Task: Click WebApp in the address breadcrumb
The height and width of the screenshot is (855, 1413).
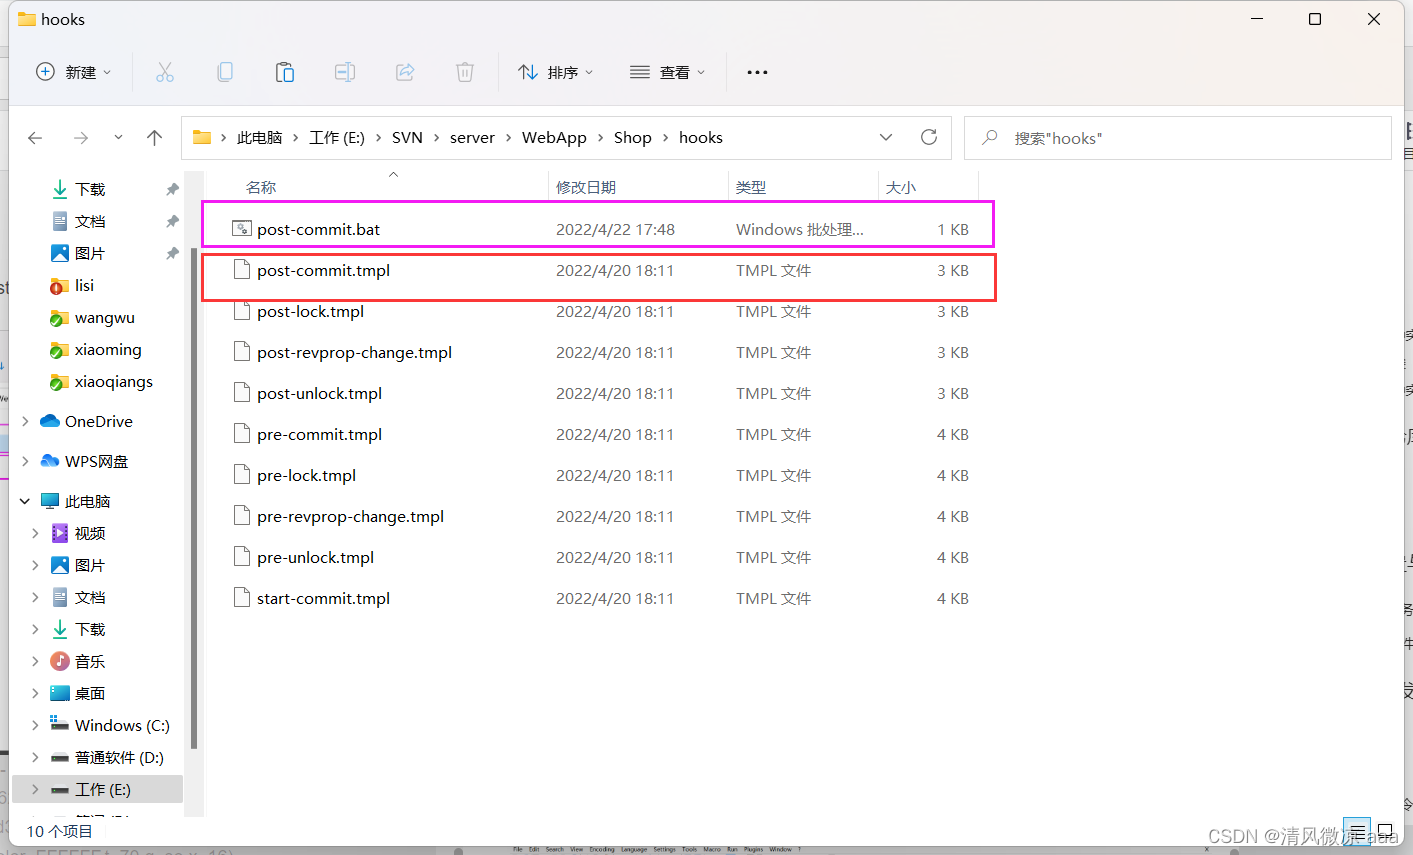Action: [554, 137]
